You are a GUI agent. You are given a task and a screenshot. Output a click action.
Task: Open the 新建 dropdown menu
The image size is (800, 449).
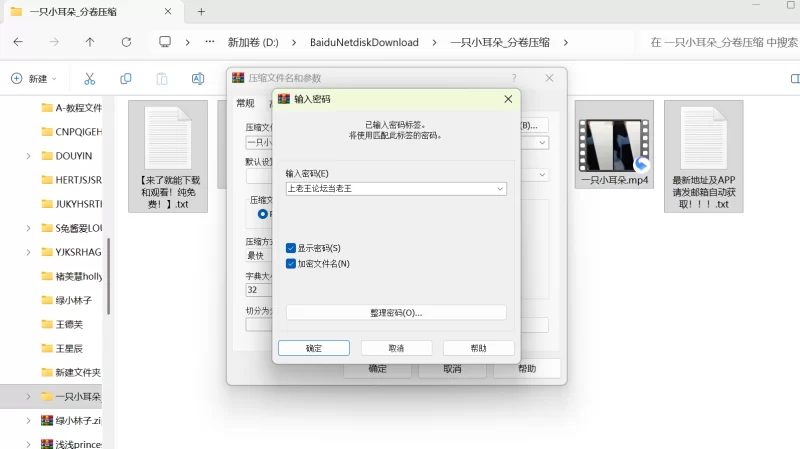(x=34, y=78)
